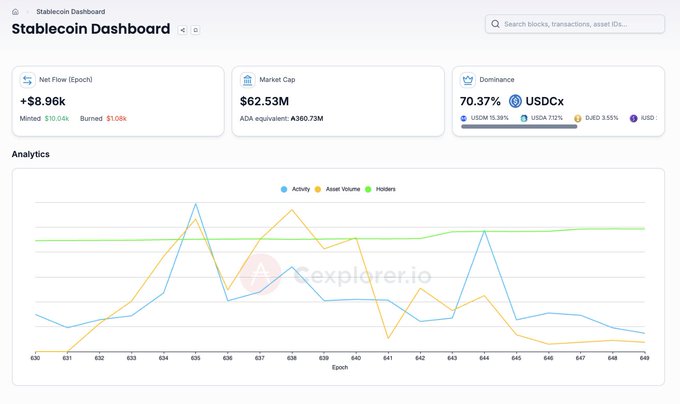This screenshot has height=404, width=680.
Task: Click the horizontal scrollbar in the Dominance card
Action: pyautogui.click(x=519, y=127)
